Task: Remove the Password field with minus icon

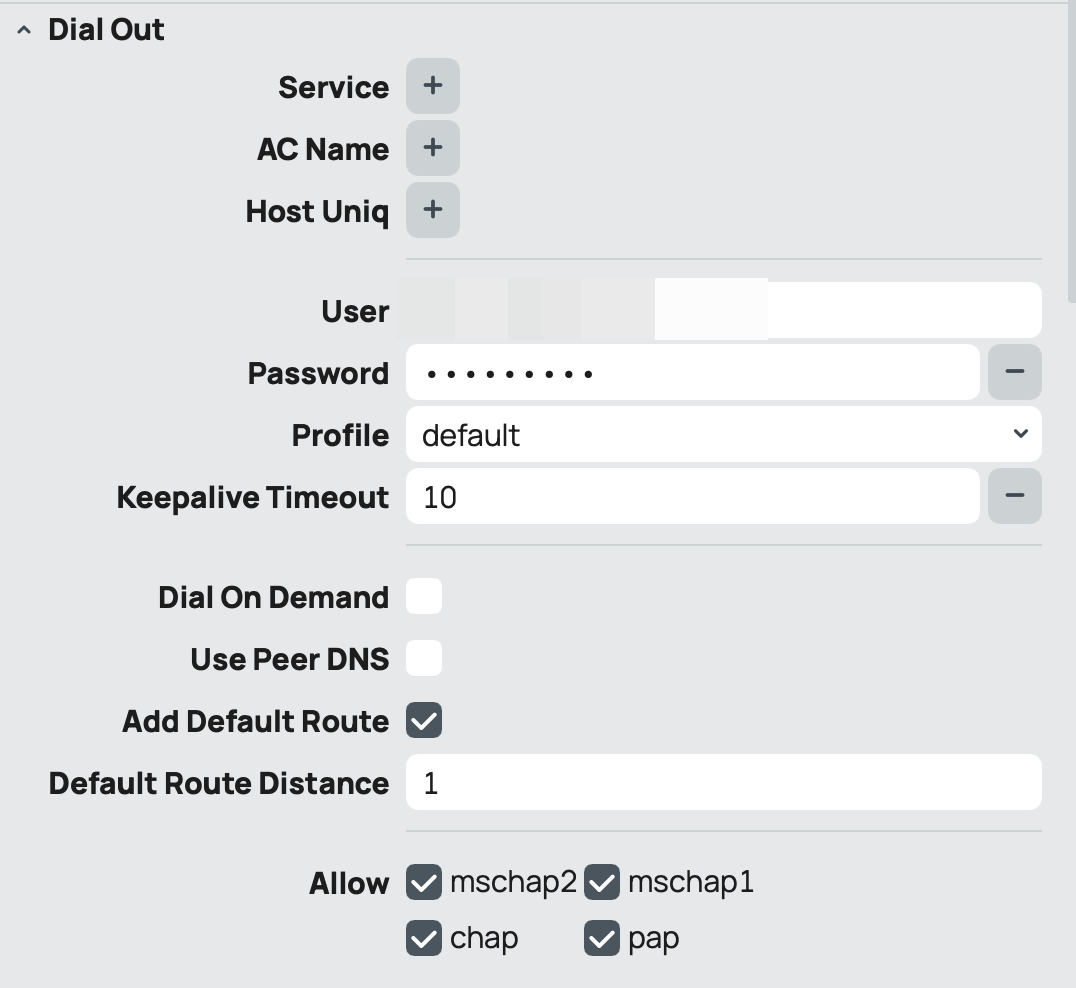Action: pyautogui.click(x=1014, y=372)
